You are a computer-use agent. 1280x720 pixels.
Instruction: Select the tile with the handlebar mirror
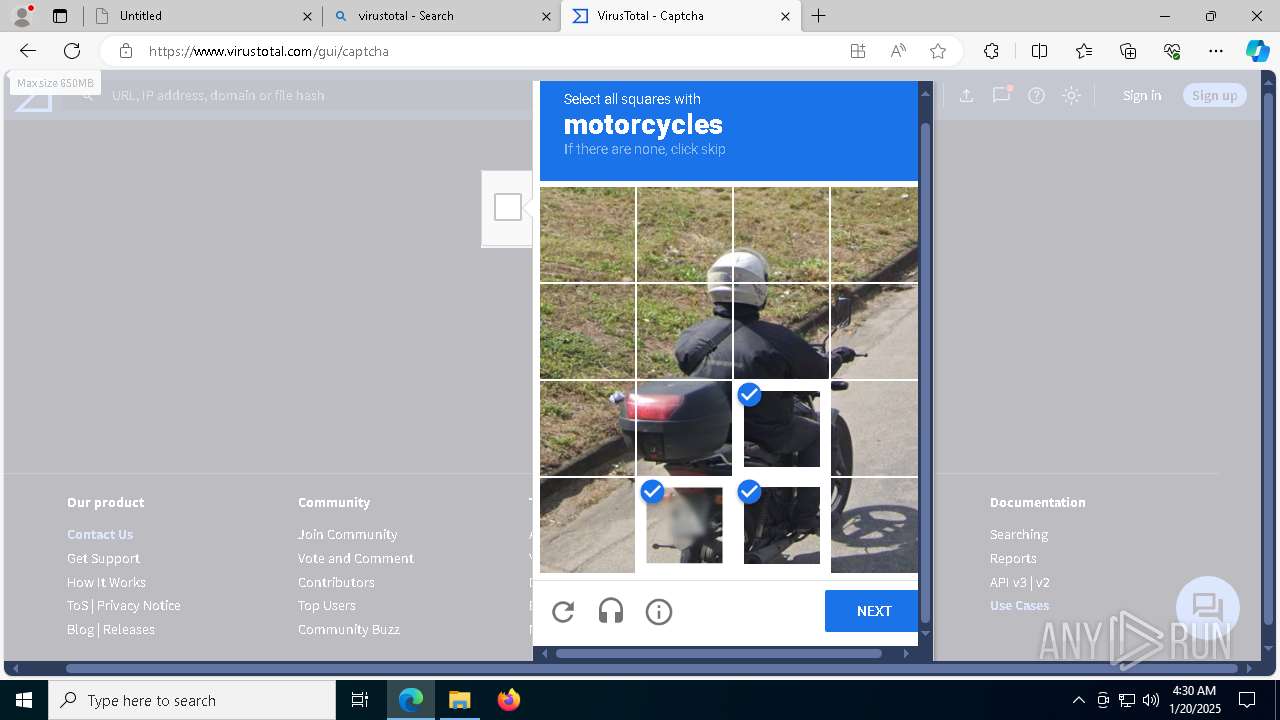(x=875, y=331)
